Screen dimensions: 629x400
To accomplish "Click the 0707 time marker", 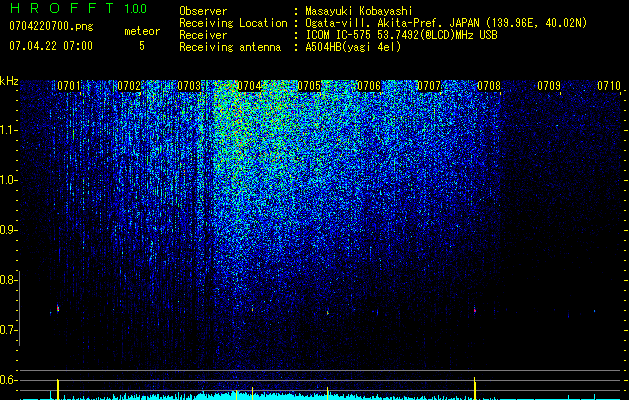I will [429, 86].
